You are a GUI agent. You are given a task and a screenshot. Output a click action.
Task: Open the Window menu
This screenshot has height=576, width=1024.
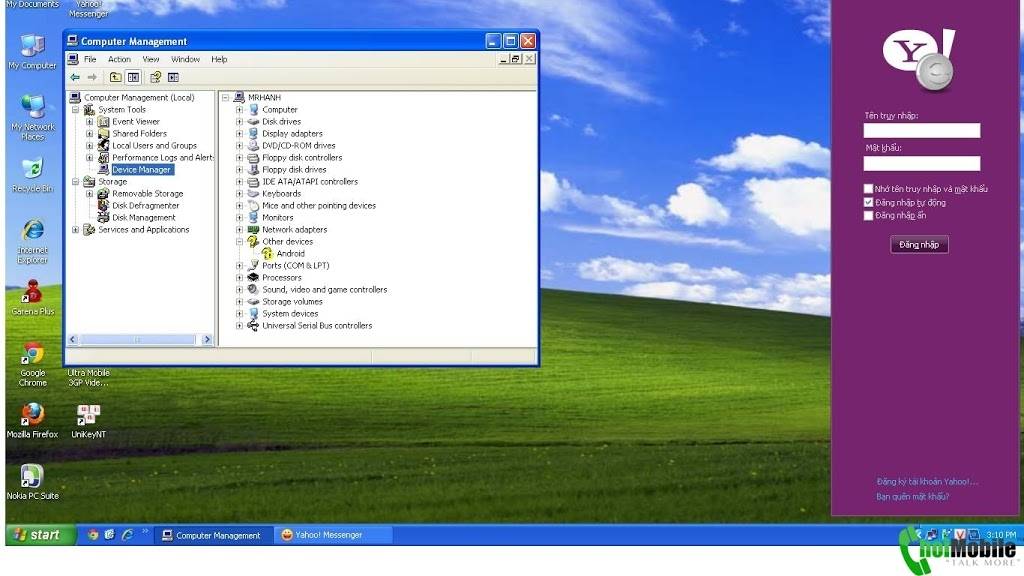tap(185, 59)
